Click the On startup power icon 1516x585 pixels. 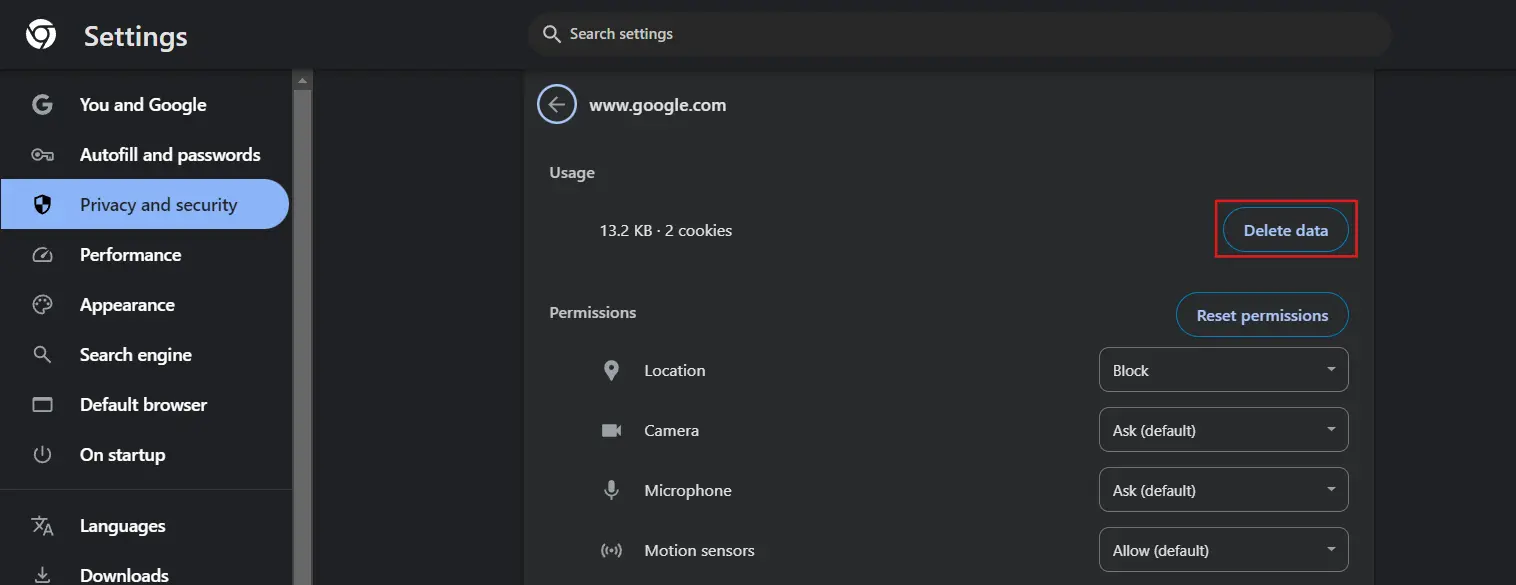point(42,455)
